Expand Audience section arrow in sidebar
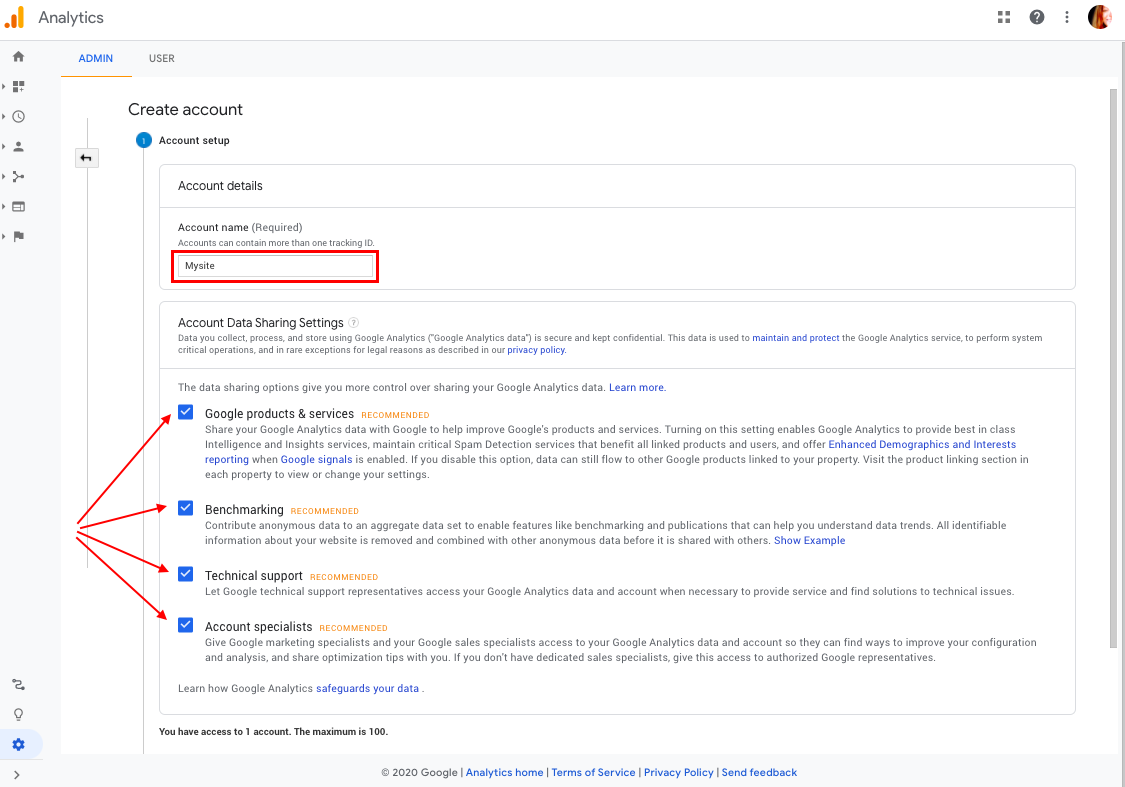Viewport: 1125px width, 787px height. pos(4,146)
